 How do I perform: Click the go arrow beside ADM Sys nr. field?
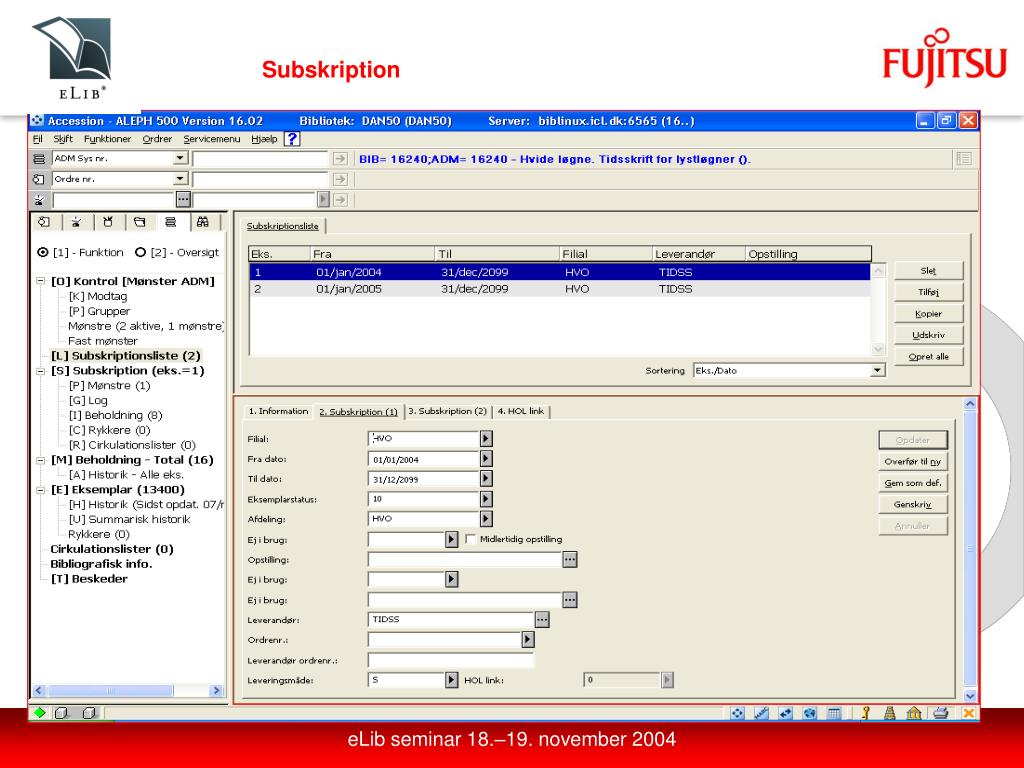340,159
